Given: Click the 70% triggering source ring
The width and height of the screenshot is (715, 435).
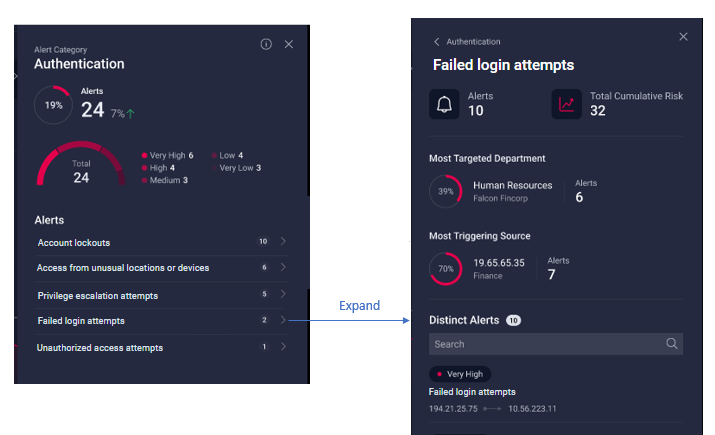Looking at the screenshot, I should click(446, 268).
